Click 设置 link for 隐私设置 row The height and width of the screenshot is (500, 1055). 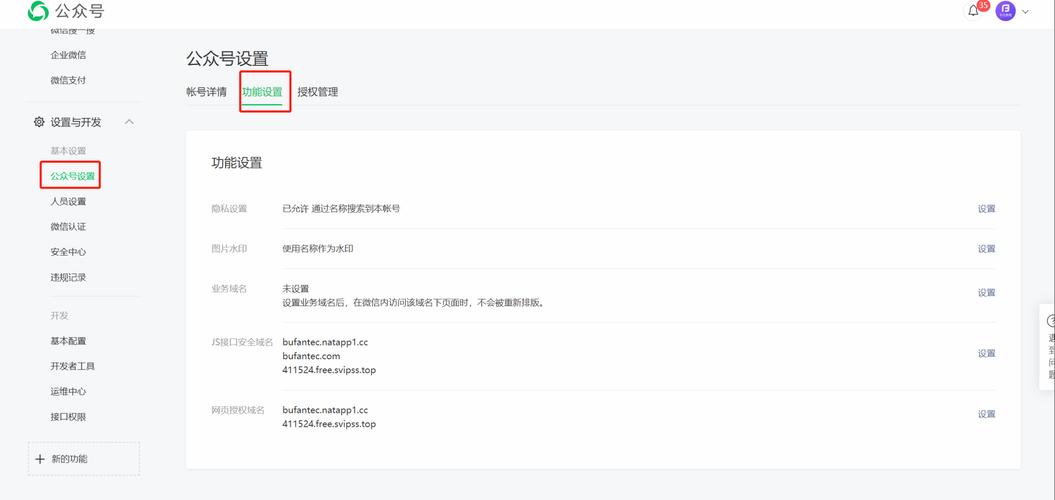(x=986, y=209)
